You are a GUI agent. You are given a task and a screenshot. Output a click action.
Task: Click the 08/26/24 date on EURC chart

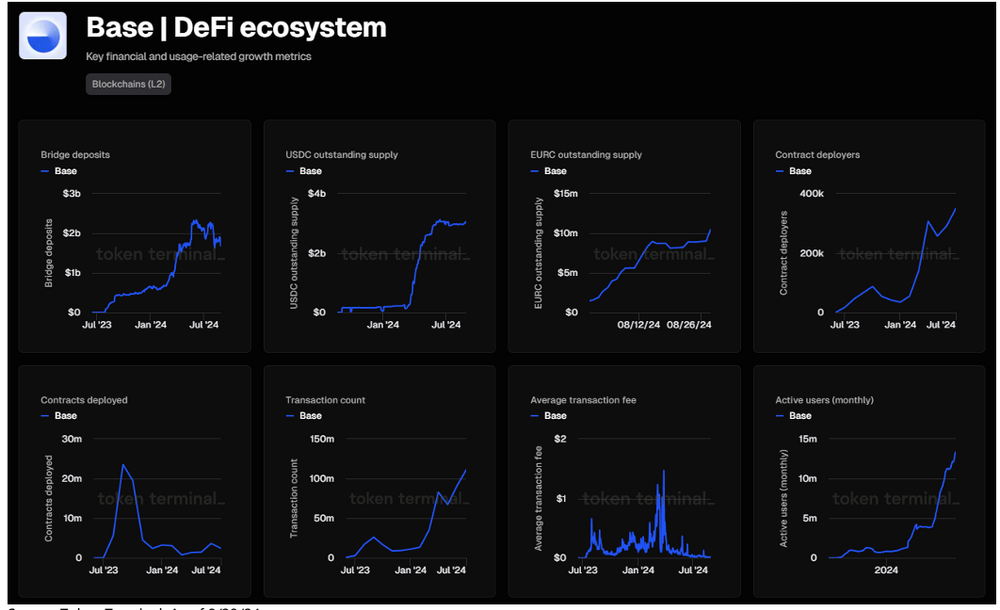[x=689, y=325]
